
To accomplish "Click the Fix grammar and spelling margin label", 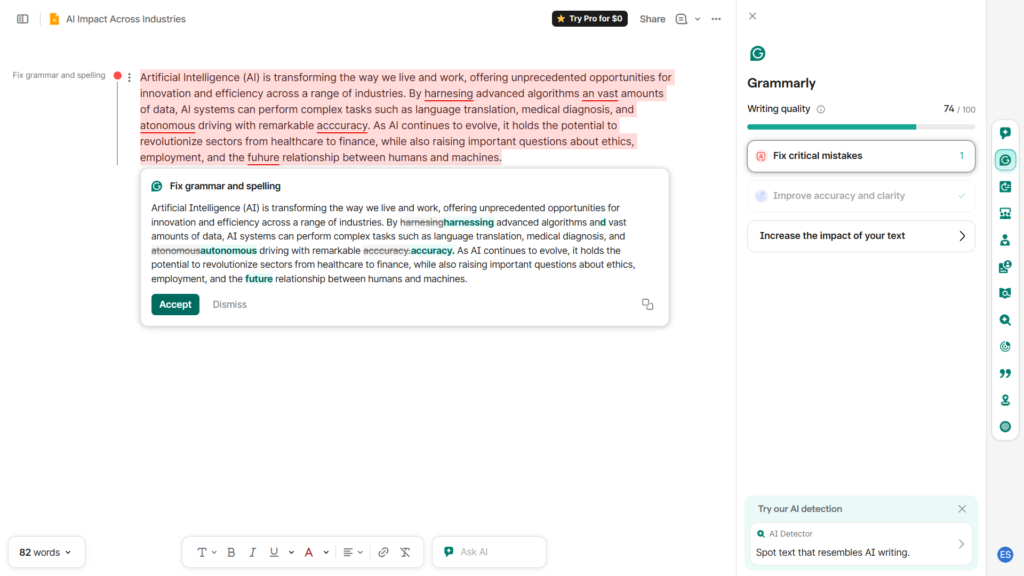I will 59,75.
